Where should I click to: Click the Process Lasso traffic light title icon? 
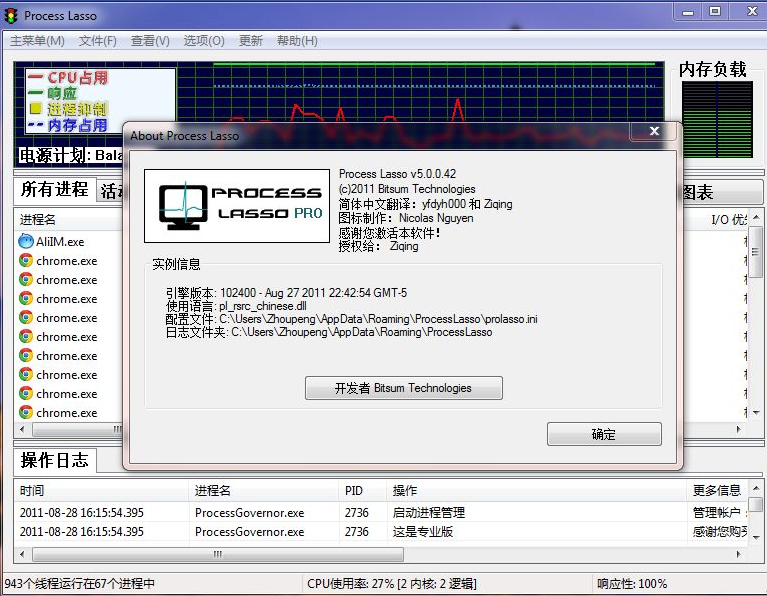[11, 16]
